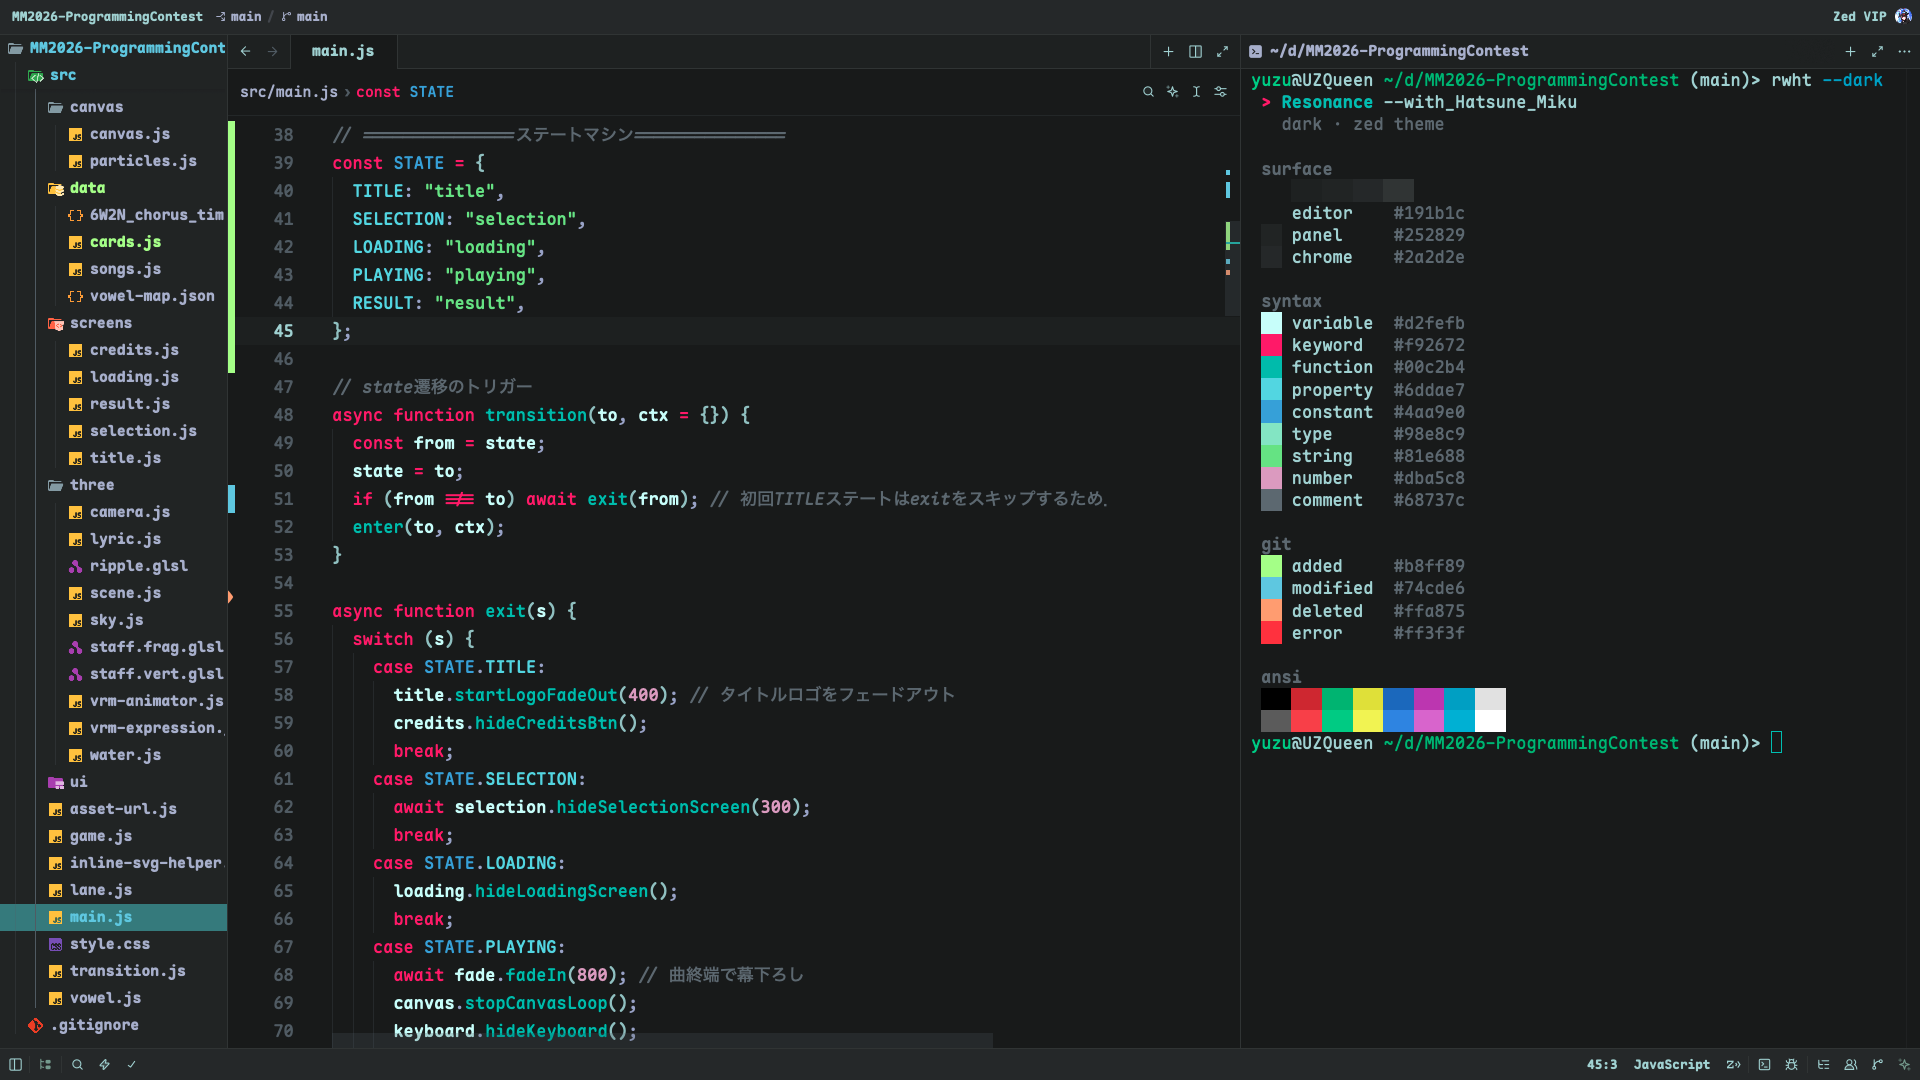Open ripple.glsl in file tree

coord(113,566)
